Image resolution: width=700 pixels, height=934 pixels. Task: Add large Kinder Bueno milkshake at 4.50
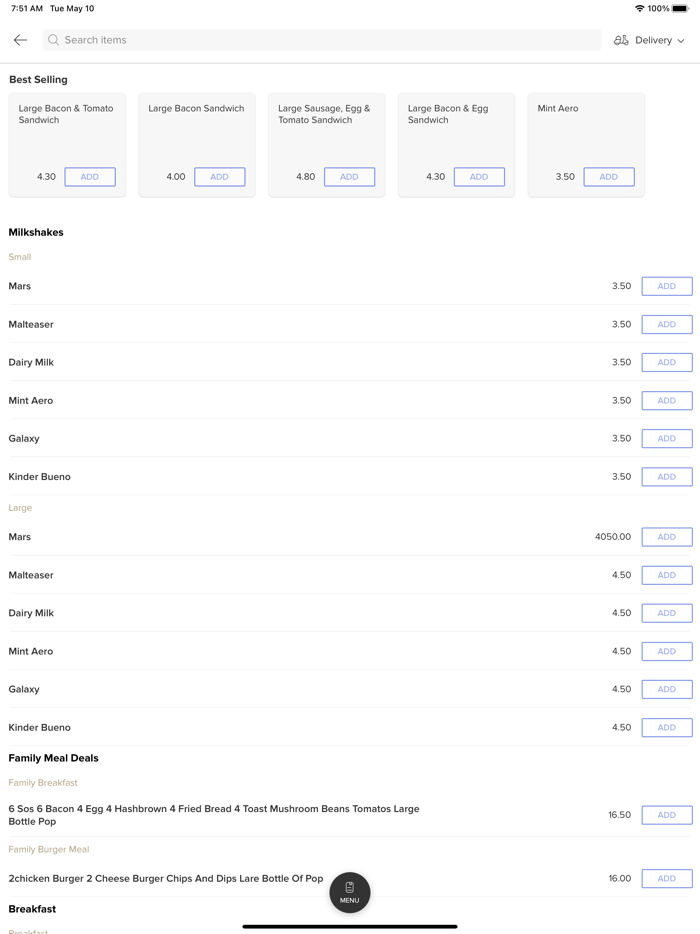coord(667,727)
